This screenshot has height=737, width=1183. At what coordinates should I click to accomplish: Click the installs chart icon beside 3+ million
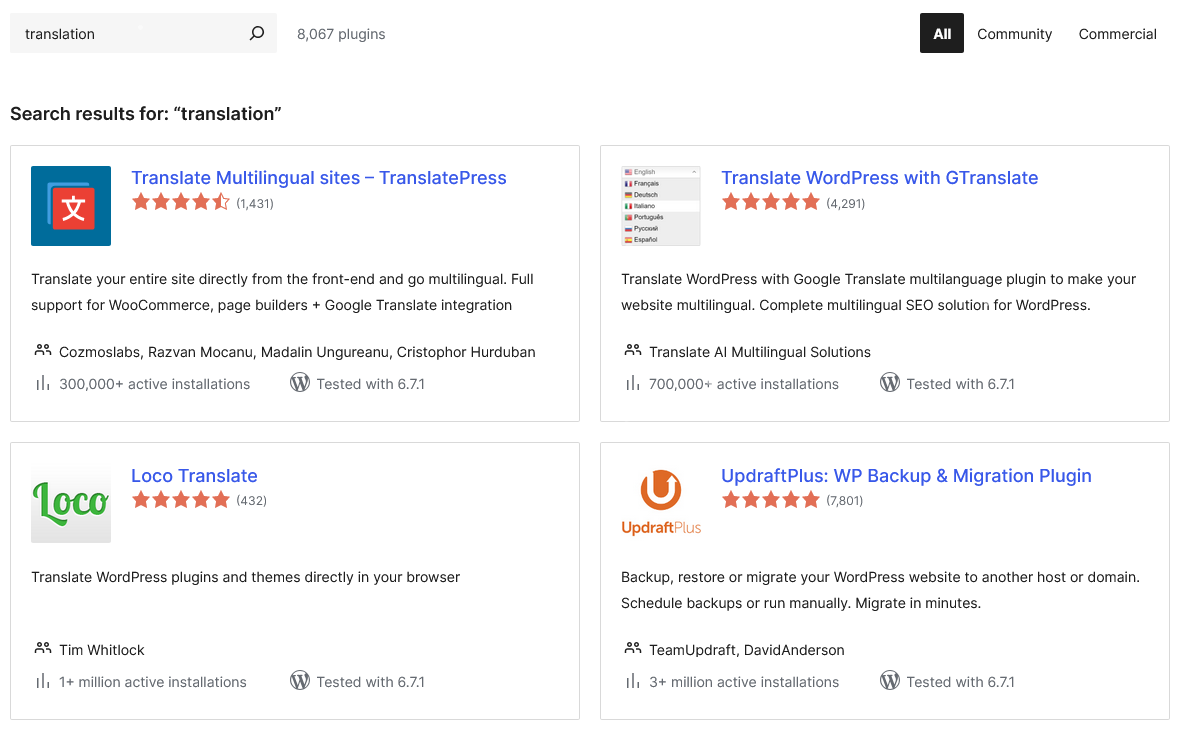pyautogui.click(x=633, y=681)
